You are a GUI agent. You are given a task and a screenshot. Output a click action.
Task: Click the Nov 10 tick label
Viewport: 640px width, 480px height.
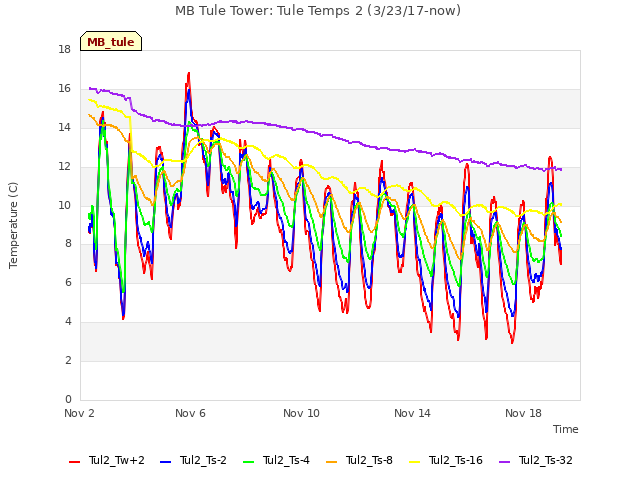point(301,413)
